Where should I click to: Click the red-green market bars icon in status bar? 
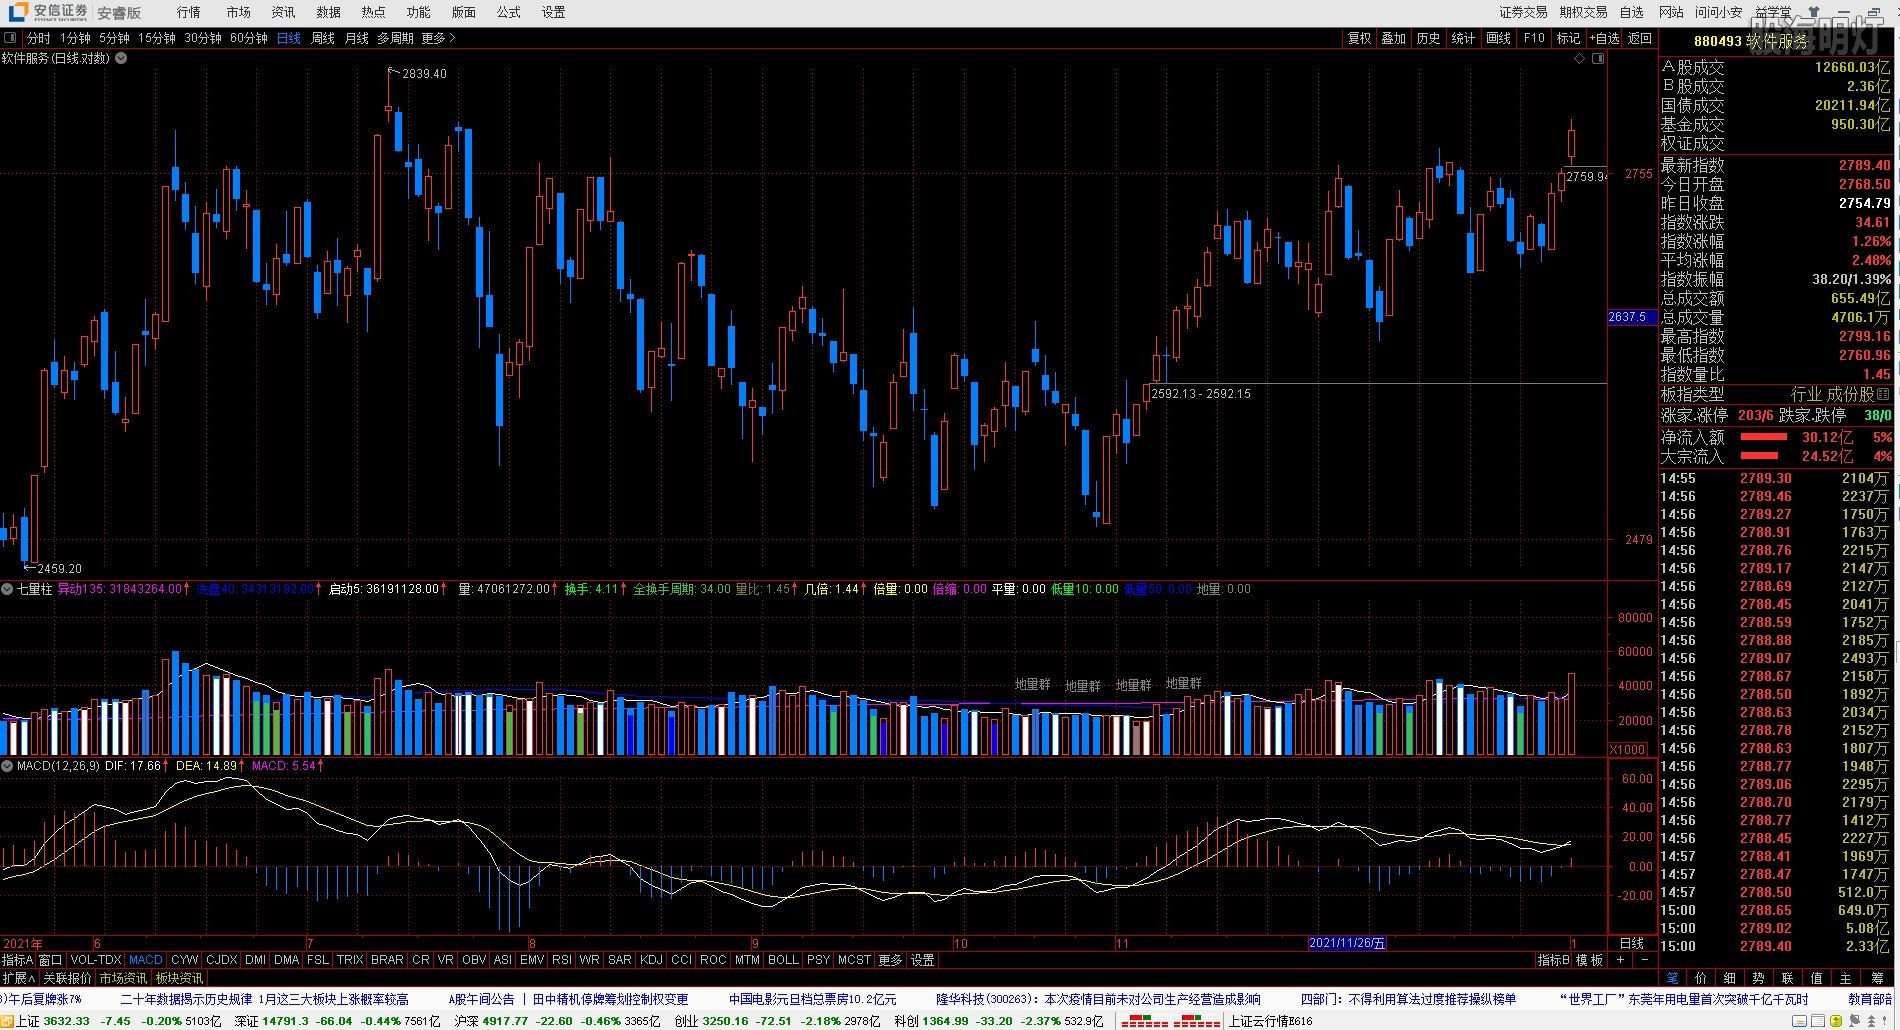tap(1169, 1021)
